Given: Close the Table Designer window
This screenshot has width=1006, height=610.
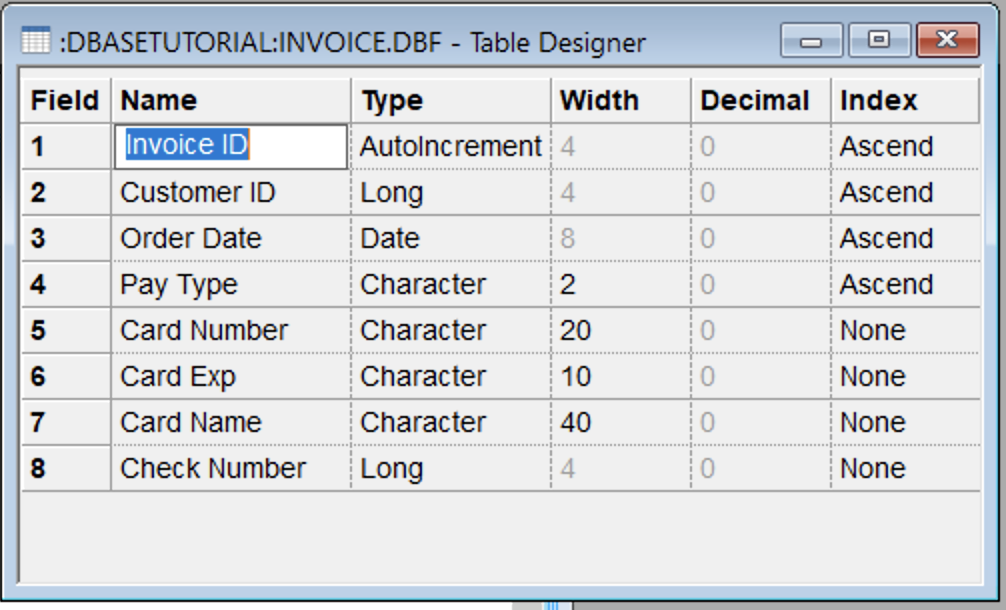Looking at the screenshot, I should (x=946, y=41).
